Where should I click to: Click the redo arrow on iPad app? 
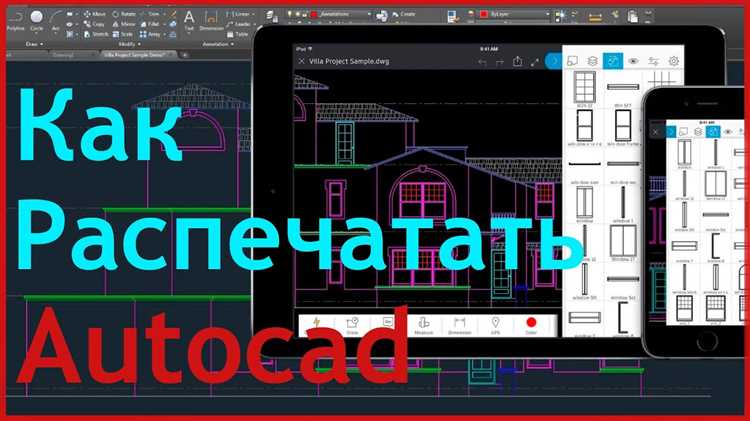pyautogui.click(x=500, y=62)
